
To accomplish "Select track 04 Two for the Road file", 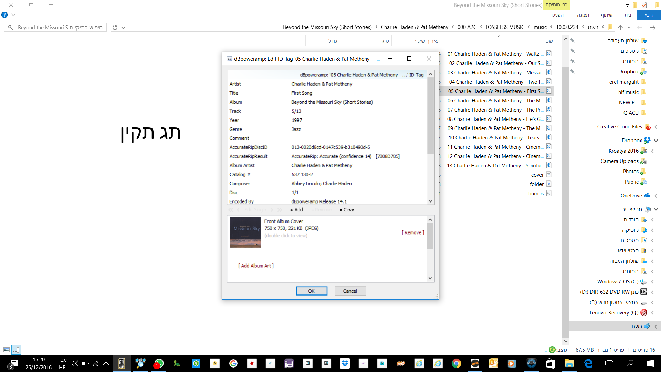I will click(x=499, y=82).
